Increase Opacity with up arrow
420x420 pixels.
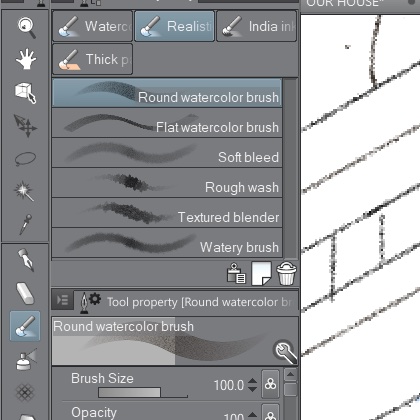click(x=253, y=415)
